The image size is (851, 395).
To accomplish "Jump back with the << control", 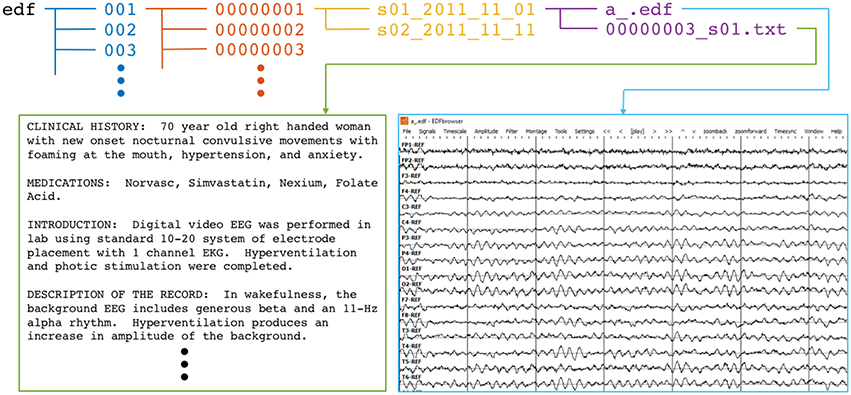I will (x=607, y=132).
